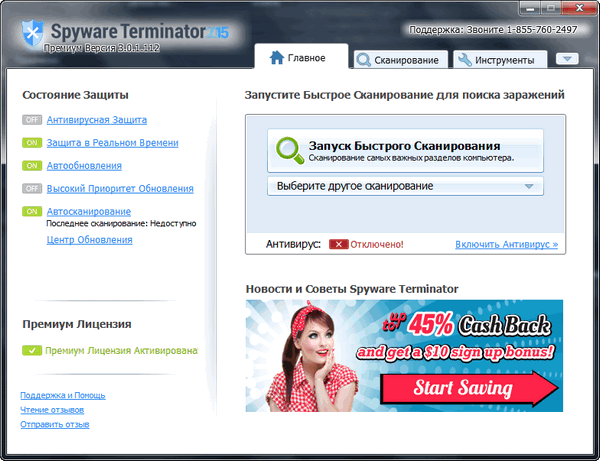600x461 pixels.
Task: Click Последнее сканирование: Недоступно text
Action: pos(121,223)
